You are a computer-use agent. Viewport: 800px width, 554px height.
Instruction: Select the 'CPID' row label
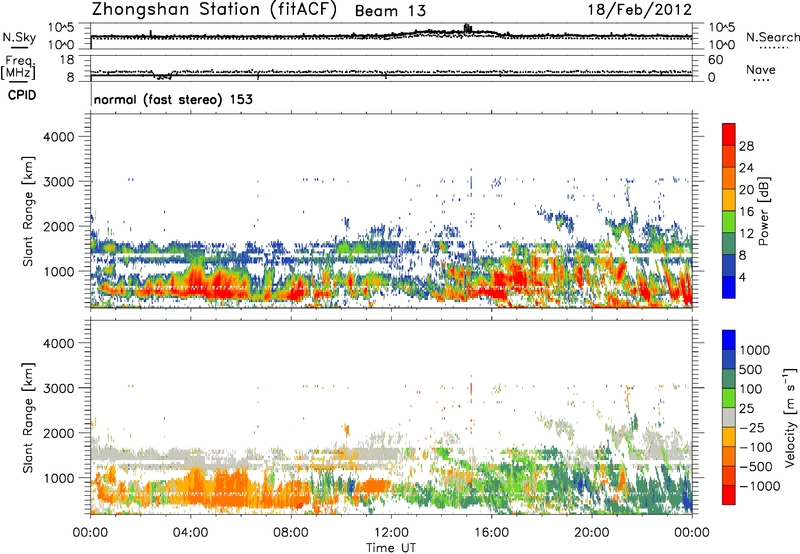[x=22, y=95]
